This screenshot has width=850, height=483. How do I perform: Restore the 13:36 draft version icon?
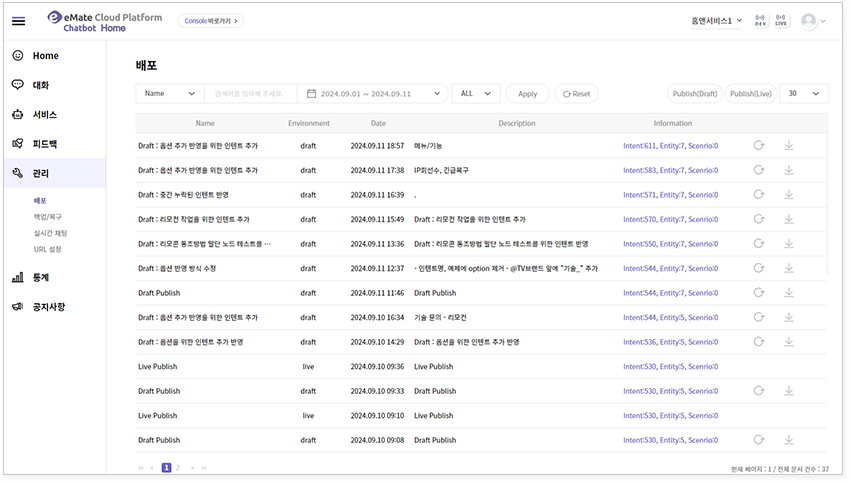pyautogui.click(x=759, y=243)
